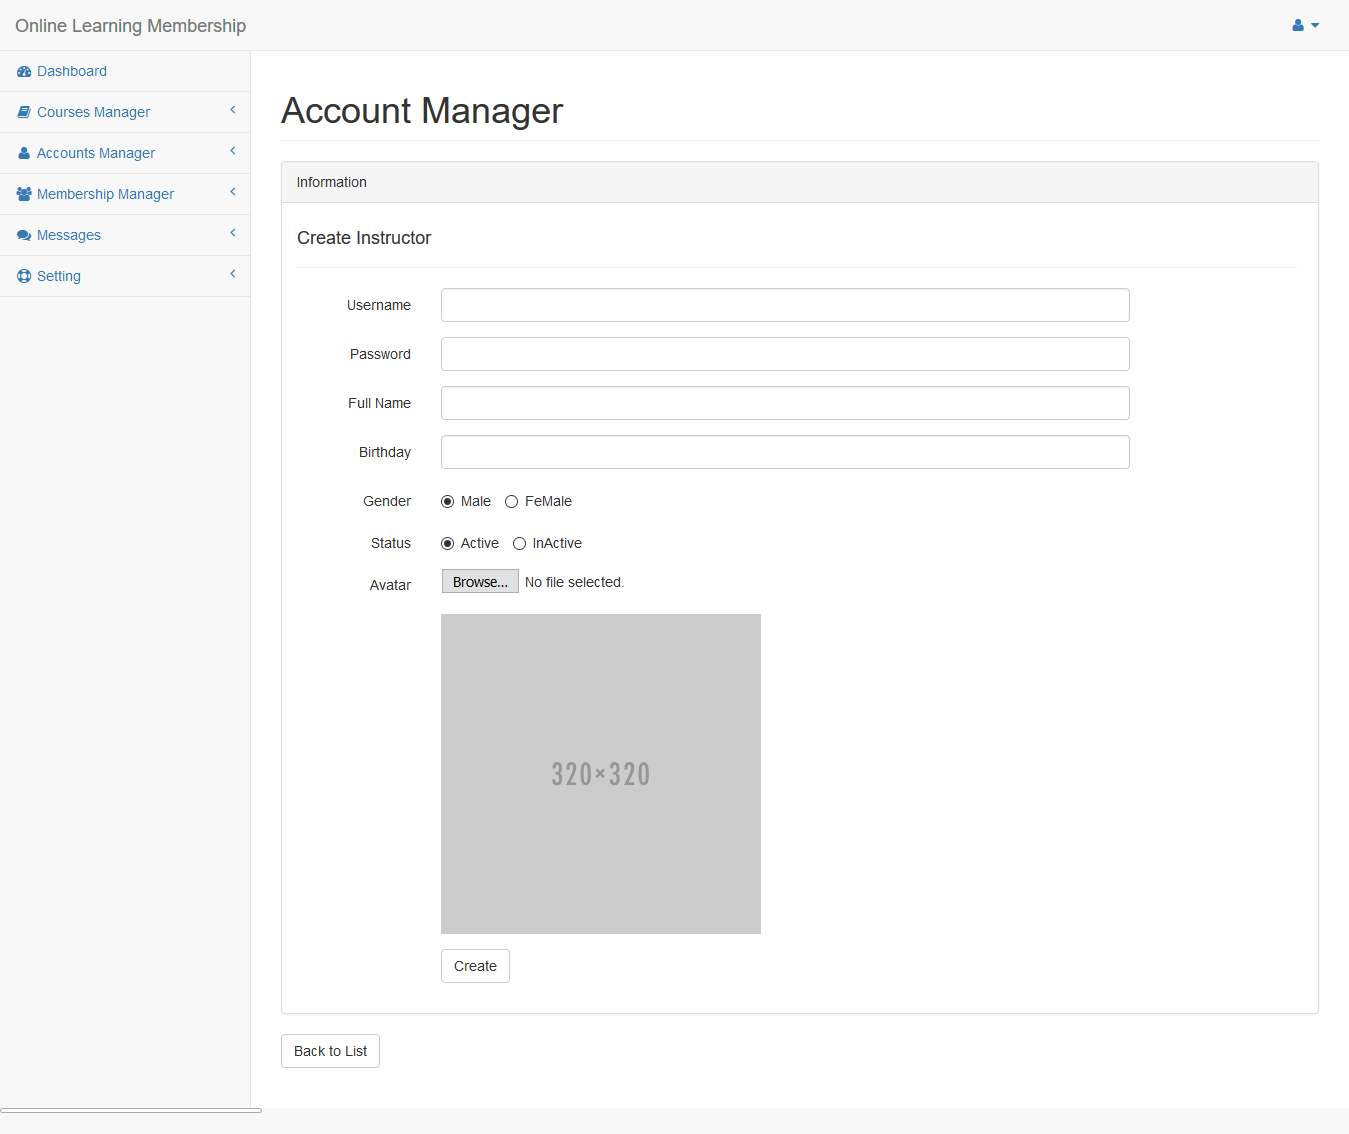Open the Accounts Manager menu item

click(96, 154)
